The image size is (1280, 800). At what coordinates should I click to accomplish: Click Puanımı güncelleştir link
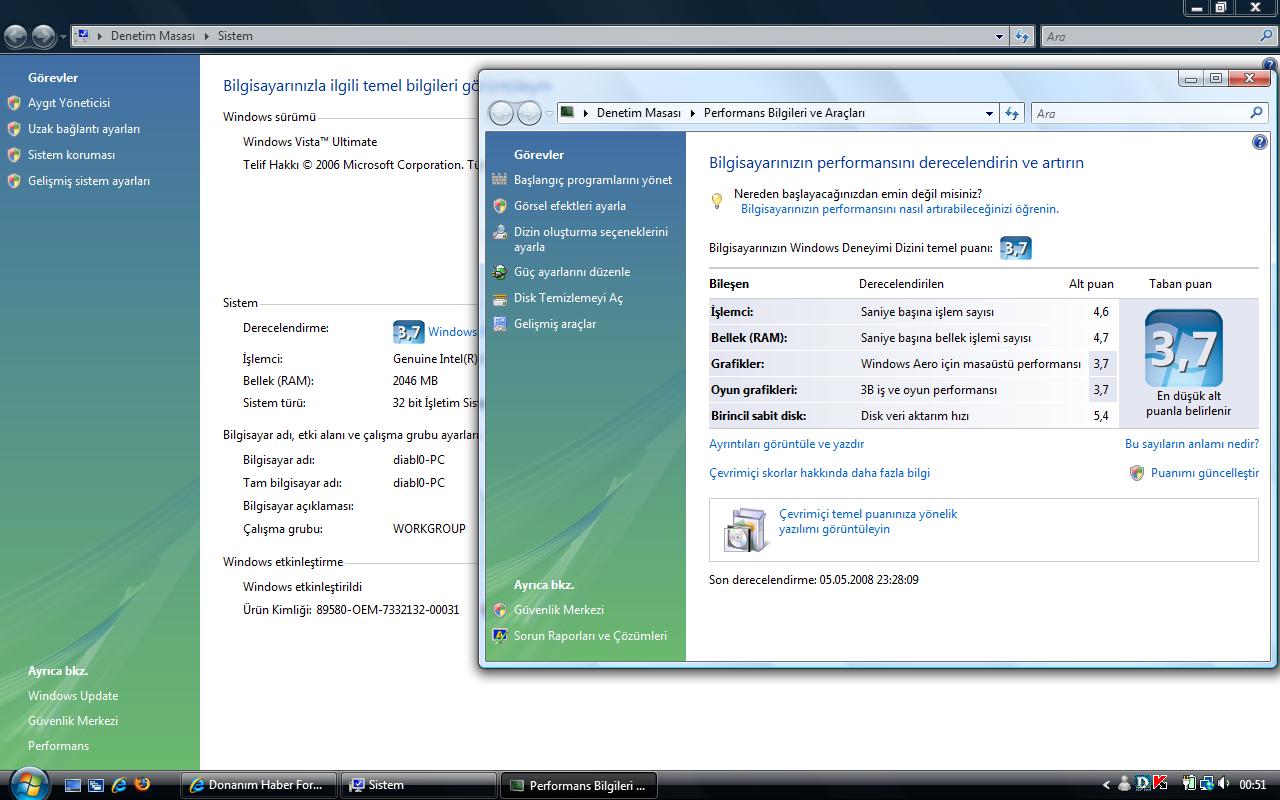click(x=1204, y=473)
